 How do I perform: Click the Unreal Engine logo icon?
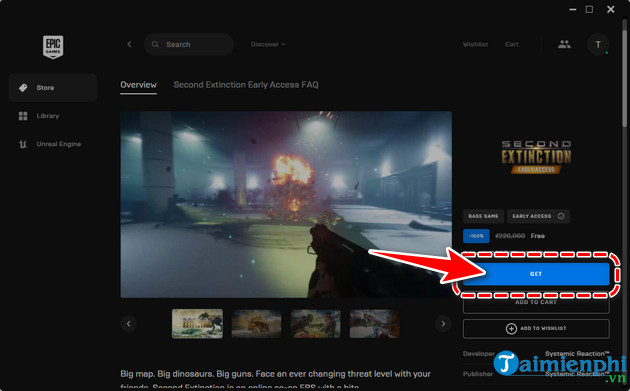pyautogui.click(x=23, y=144)
